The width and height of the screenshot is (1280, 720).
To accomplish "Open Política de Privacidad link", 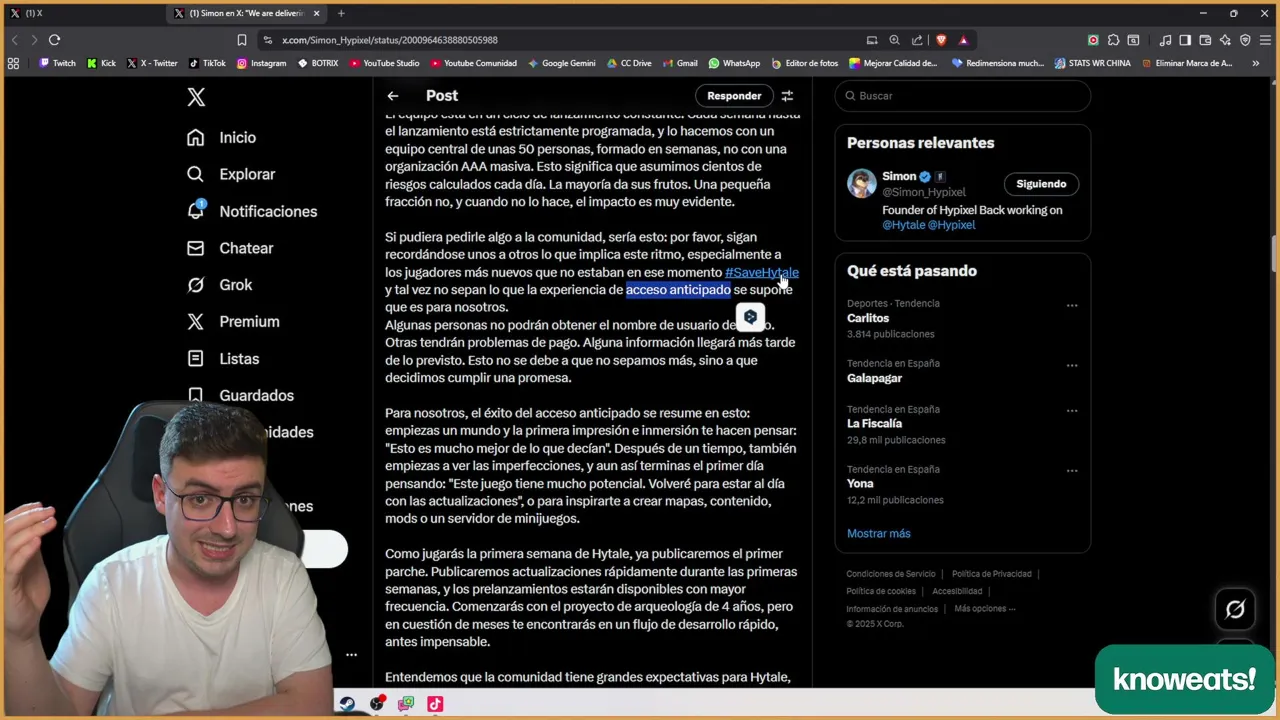I will click(x=992, y=574).
